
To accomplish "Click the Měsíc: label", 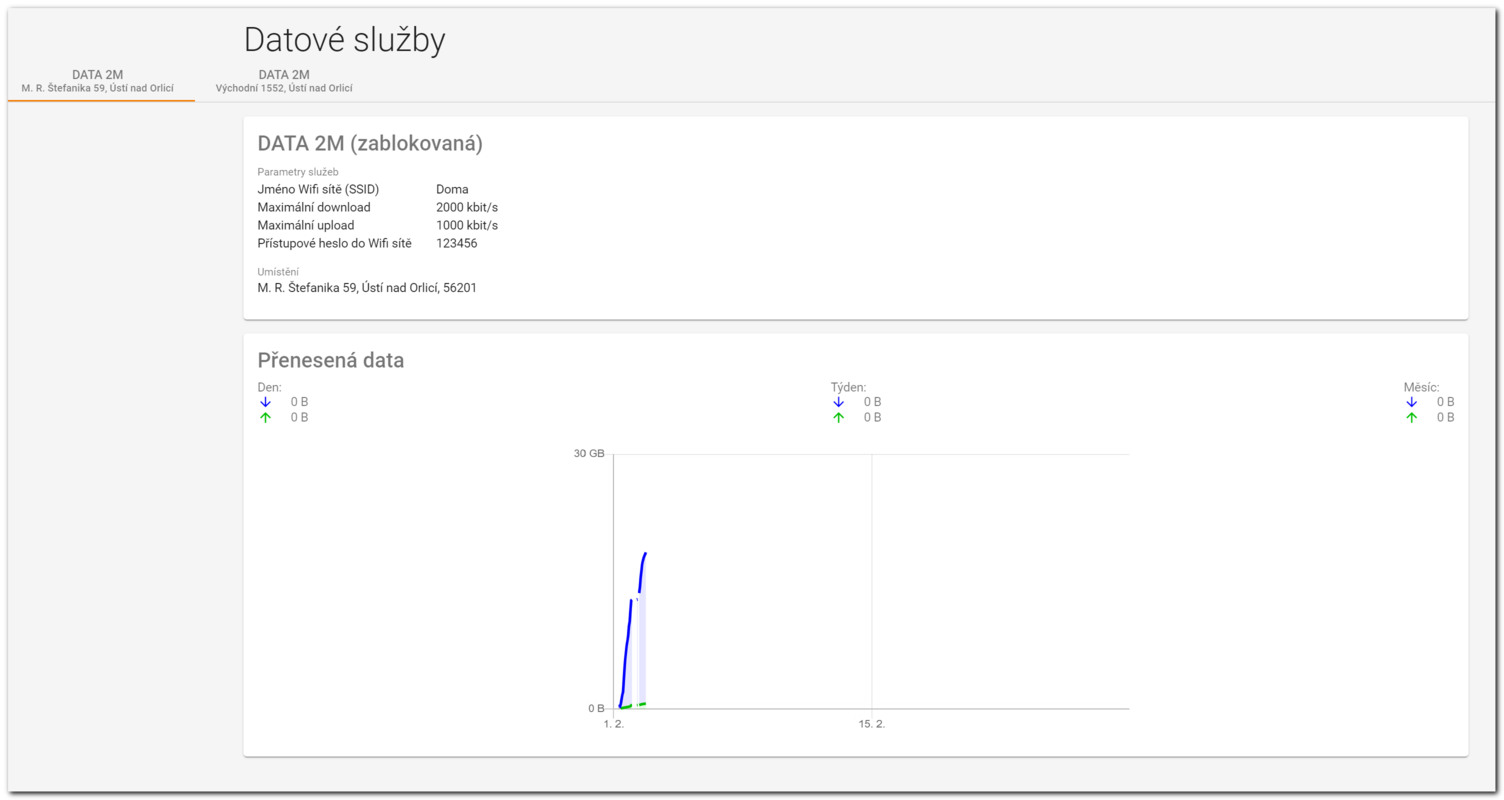I will click(x=1421, y=387).
